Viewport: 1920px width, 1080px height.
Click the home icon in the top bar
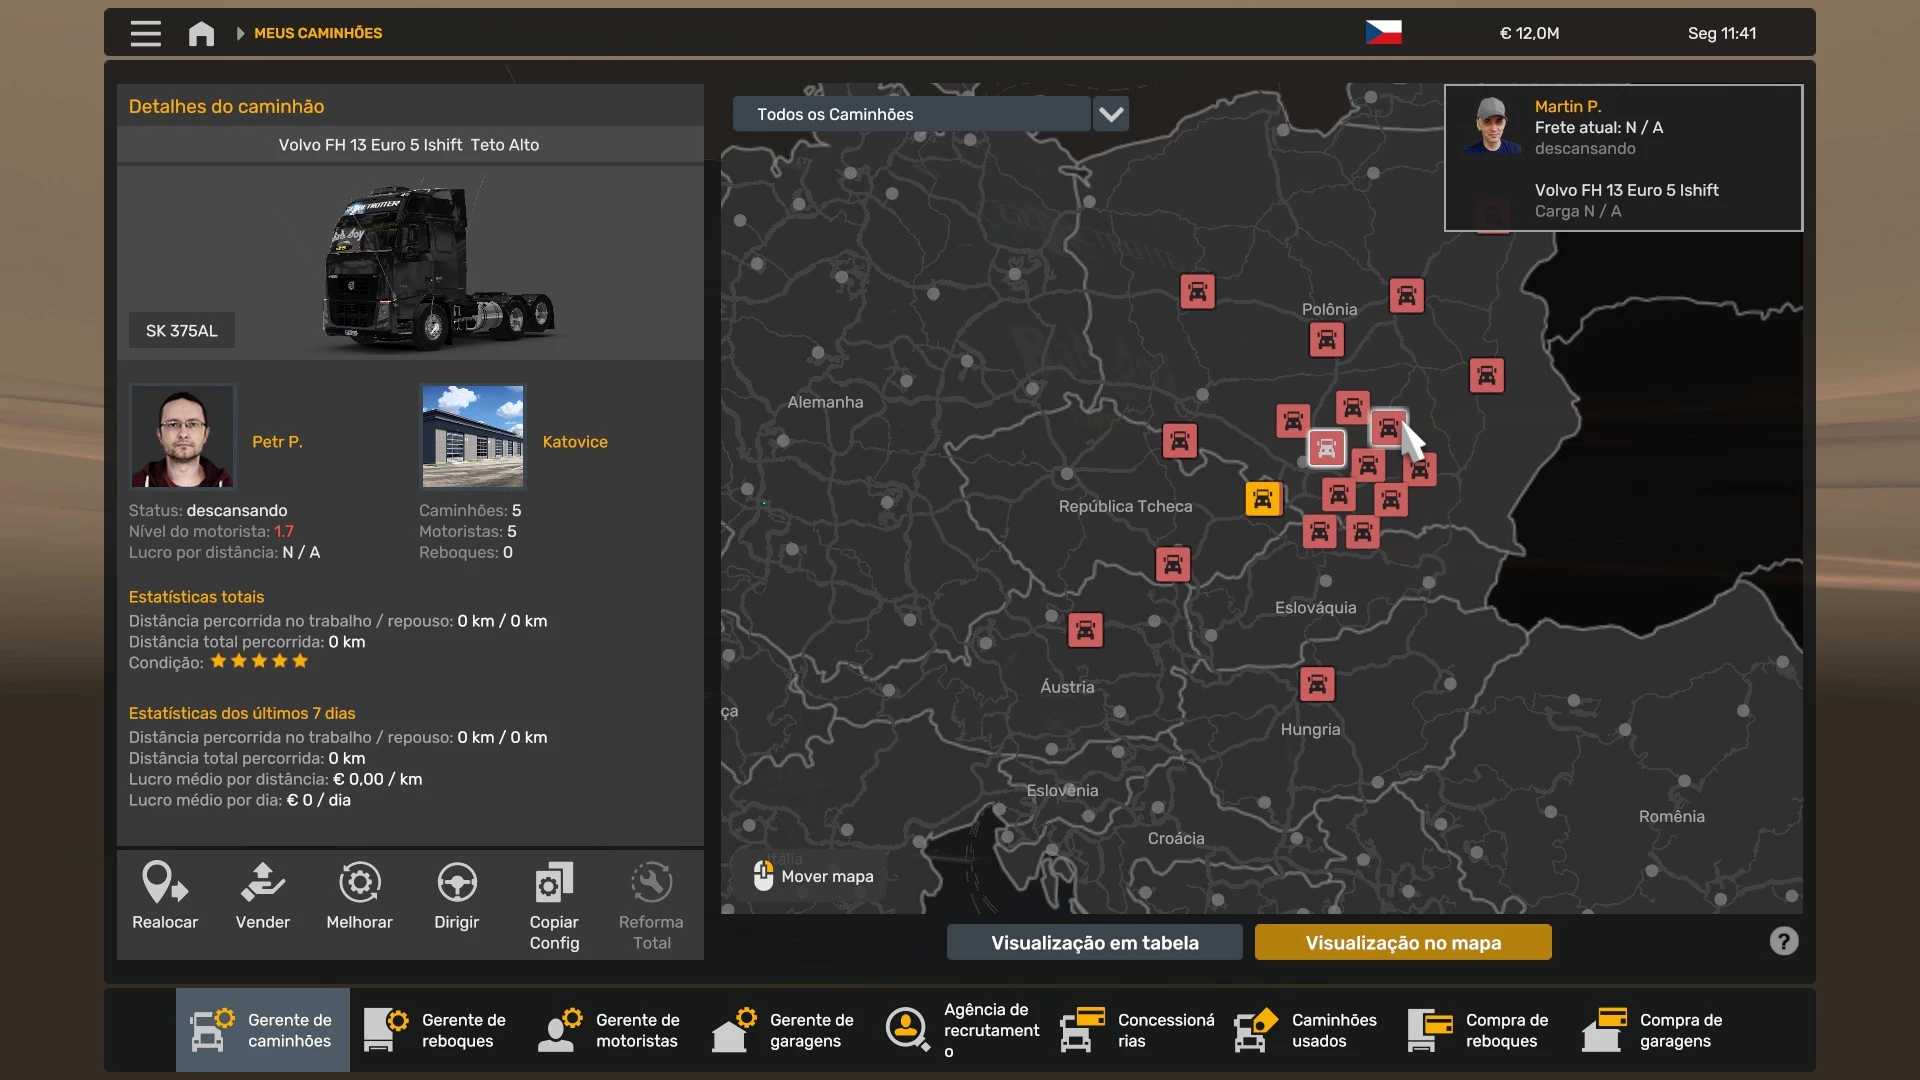tap(200, 33)
